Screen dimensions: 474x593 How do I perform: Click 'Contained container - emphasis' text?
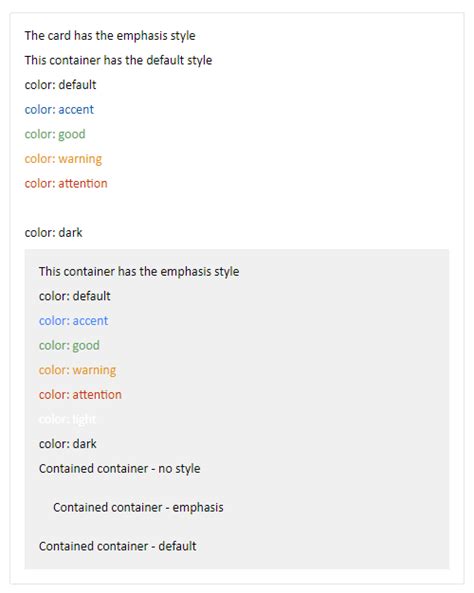tap(138, 508)
